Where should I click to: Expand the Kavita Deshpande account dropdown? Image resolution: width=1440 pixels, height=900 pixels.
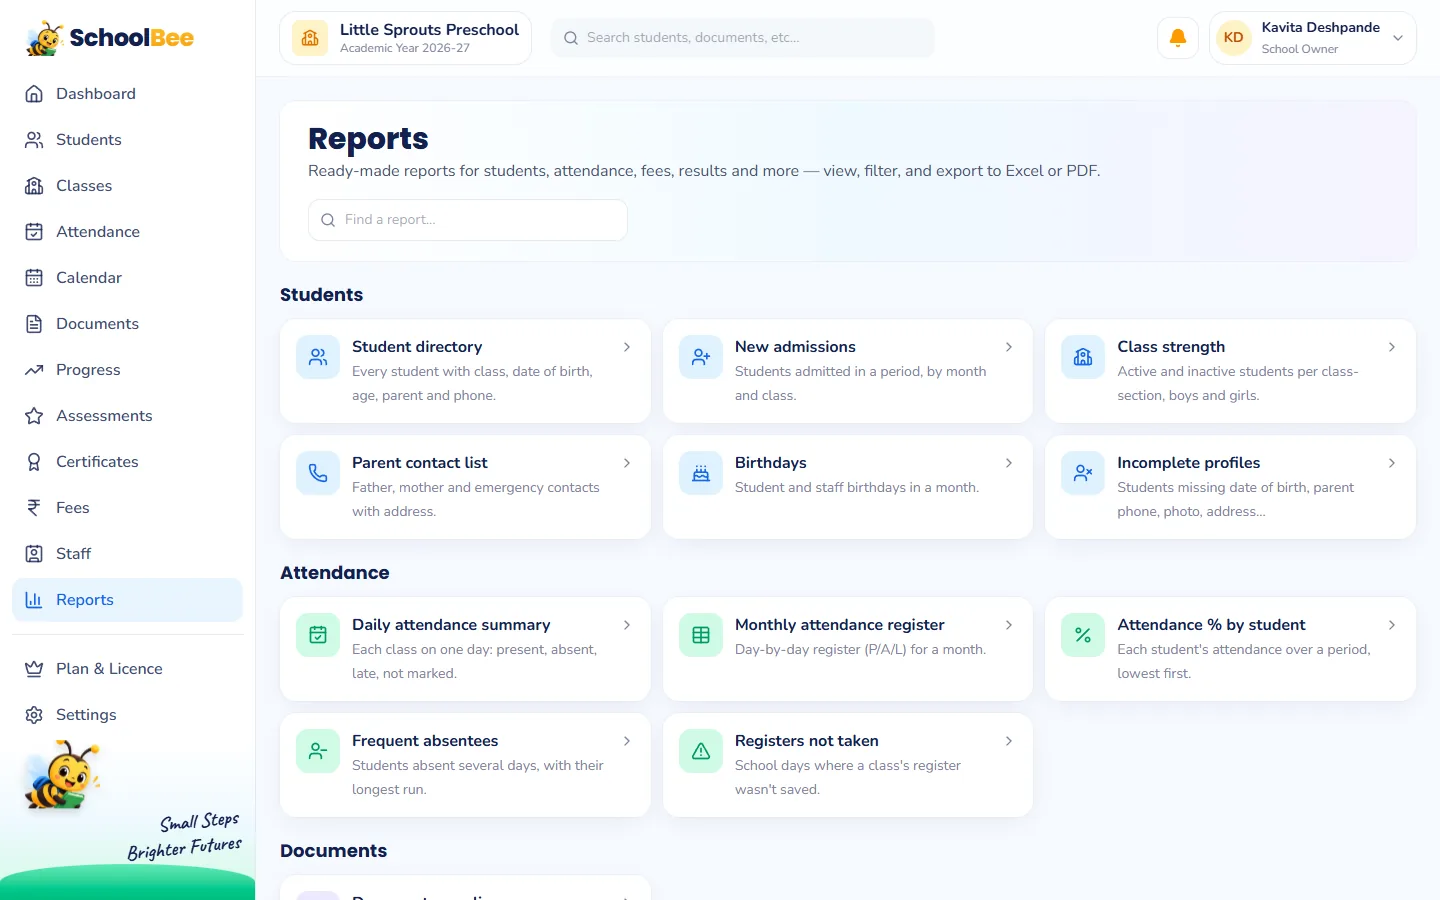coord(1398,38)
